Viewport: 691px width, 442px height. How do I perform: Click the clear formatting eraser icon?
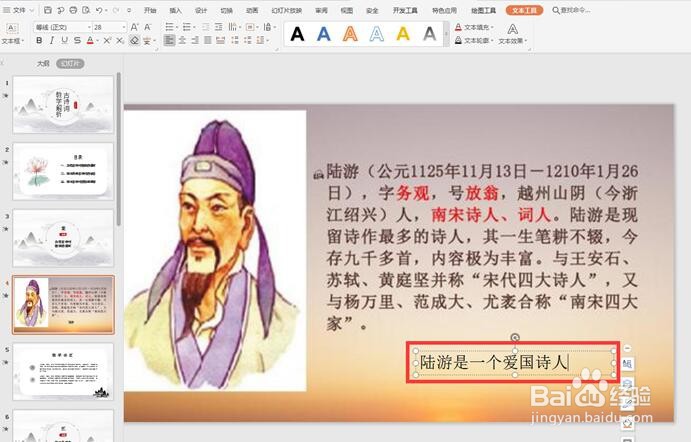[x=134, y=41]
